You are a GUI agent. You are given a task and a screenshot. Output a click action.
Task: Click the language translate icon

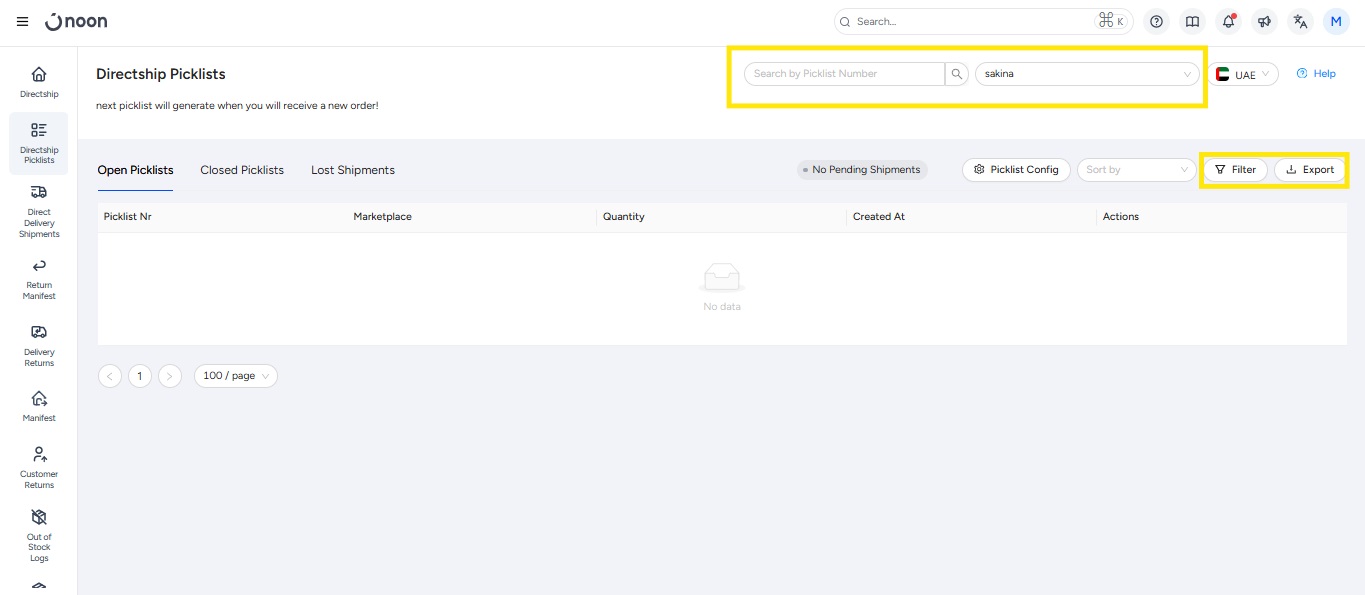(x=1300, y=21)
